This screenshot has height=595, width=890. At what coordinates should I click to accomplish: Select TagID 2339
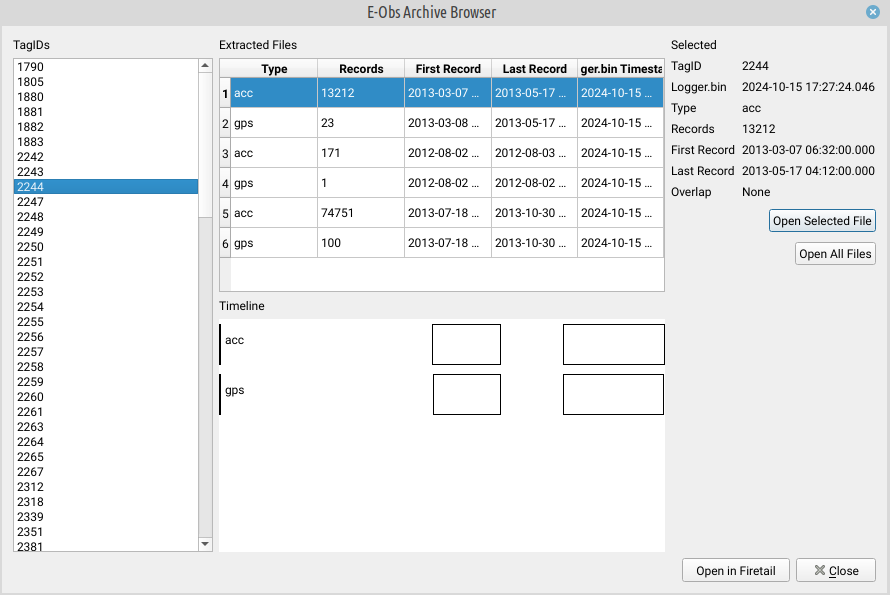(x=106, y=517)
